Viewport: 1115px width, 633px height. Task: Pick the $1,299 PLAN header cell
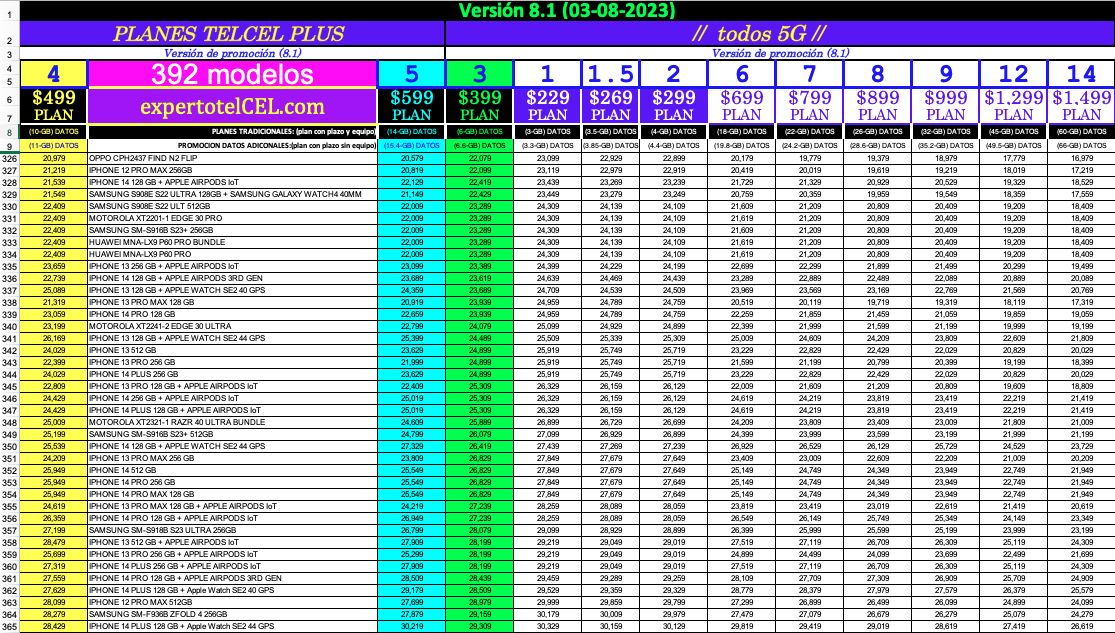[1014, 107]
